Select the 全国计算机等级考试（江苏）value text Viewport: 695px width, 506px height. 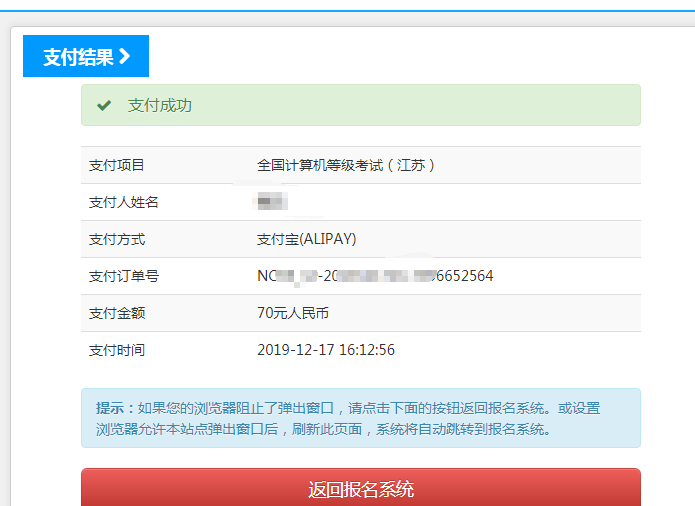[346, 165]
